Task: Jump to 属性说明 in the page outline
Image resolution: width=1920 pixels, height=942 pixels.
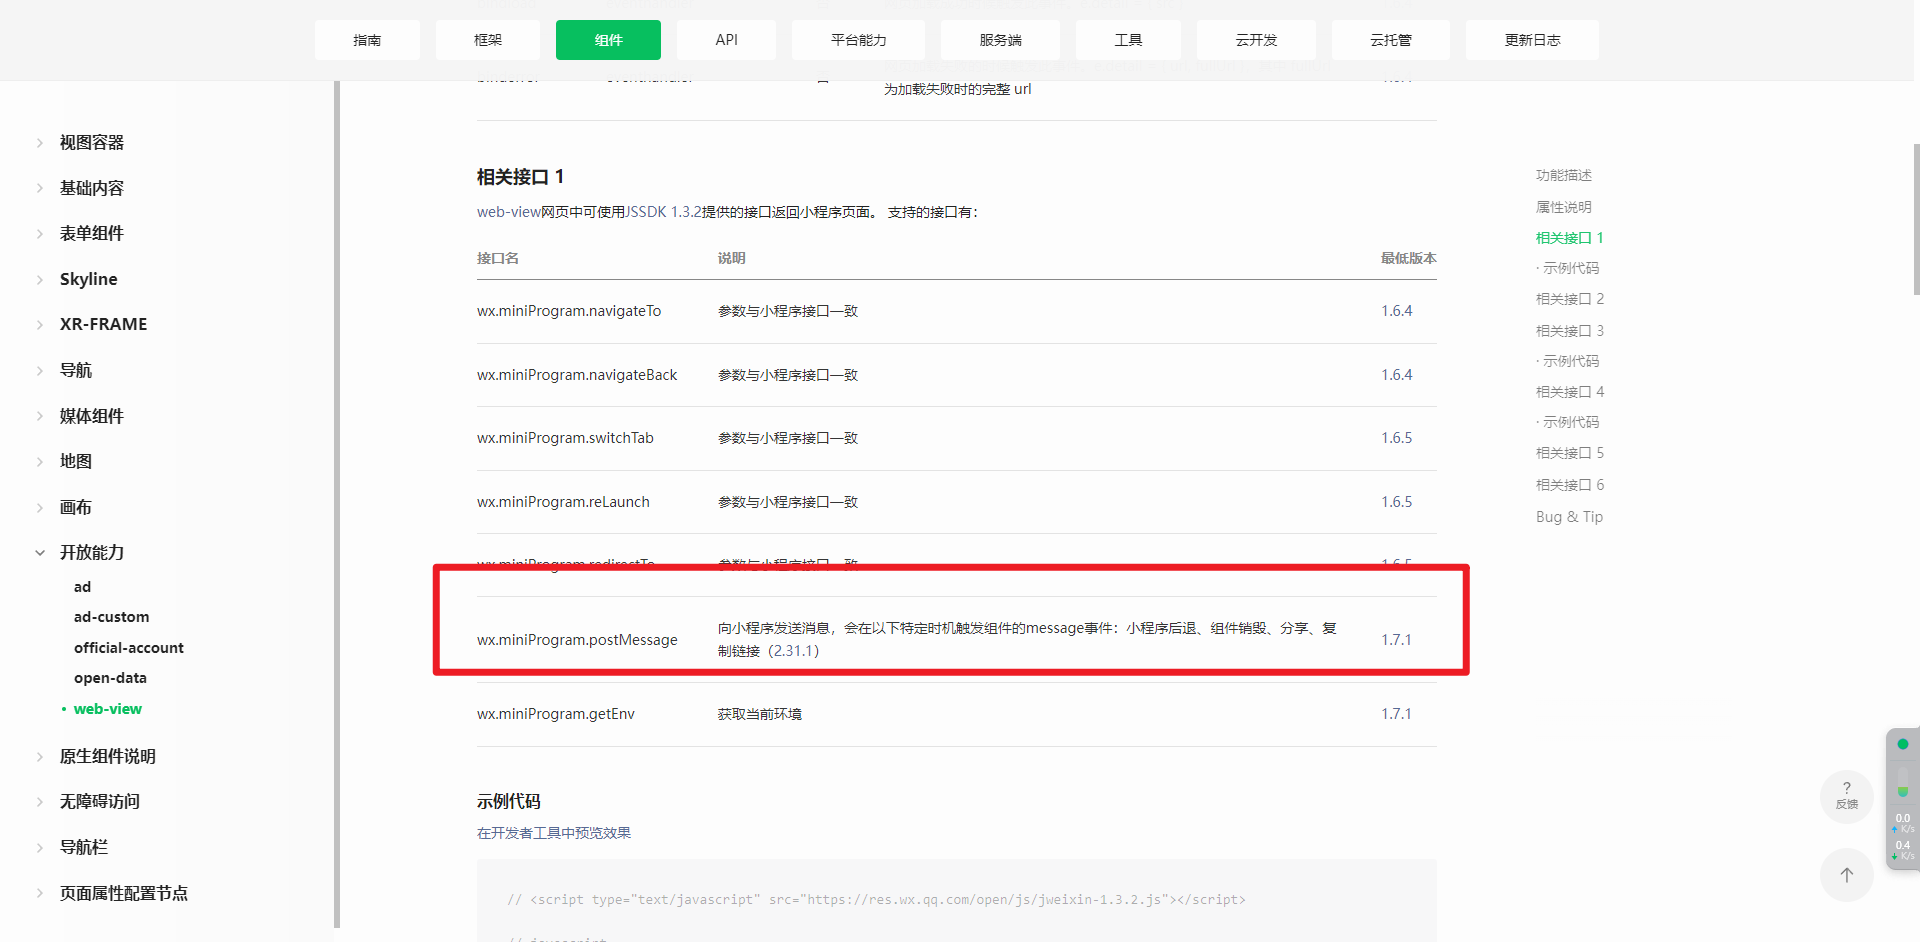Action: pos(1564,207)
